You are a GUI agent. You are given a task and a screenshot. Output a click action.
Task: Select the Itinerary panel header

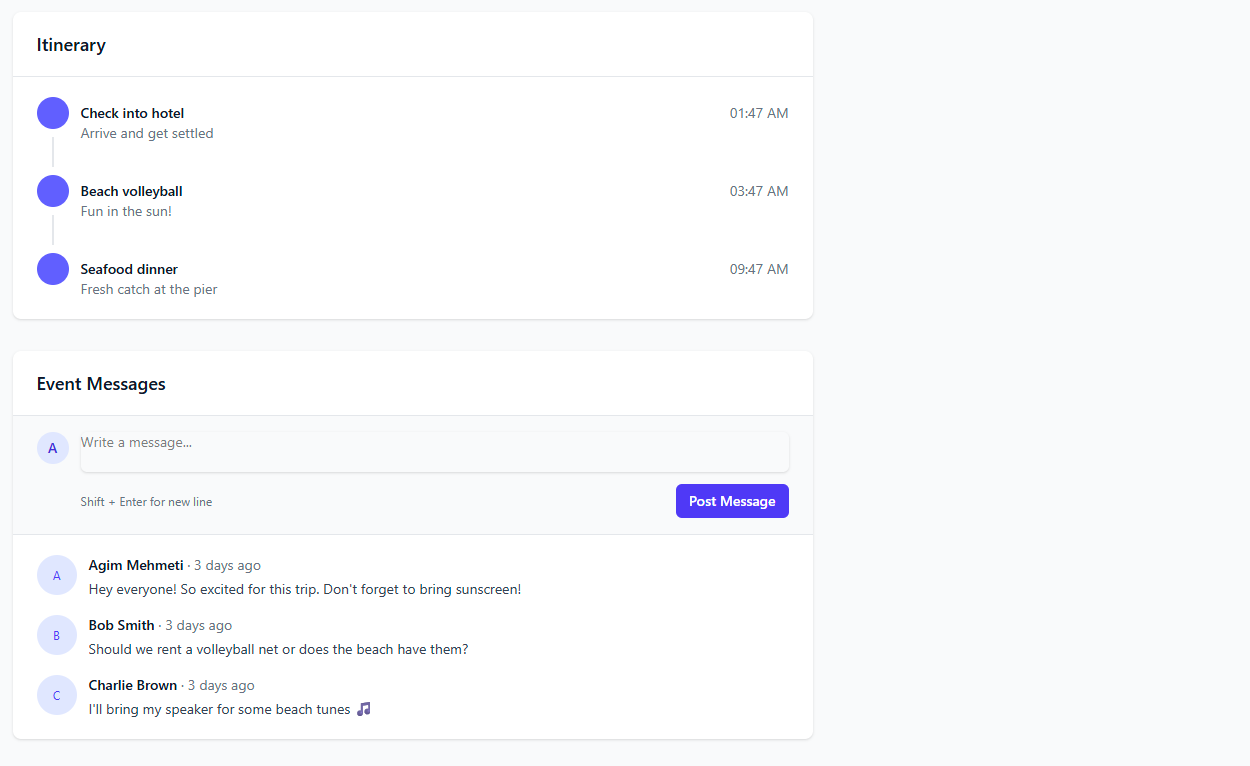point(70,44)
